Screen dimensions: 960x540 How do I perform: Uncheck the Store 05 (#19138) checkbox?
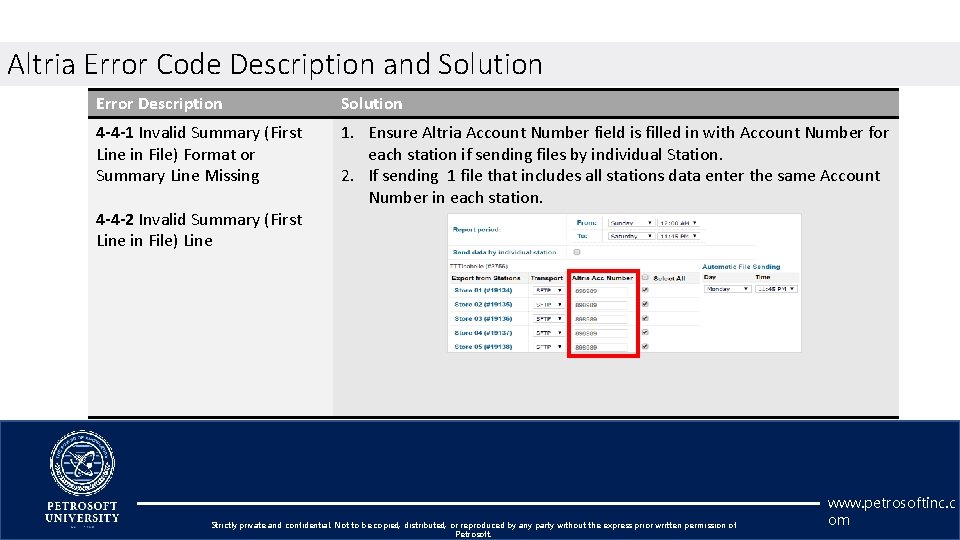click(645, 347)
